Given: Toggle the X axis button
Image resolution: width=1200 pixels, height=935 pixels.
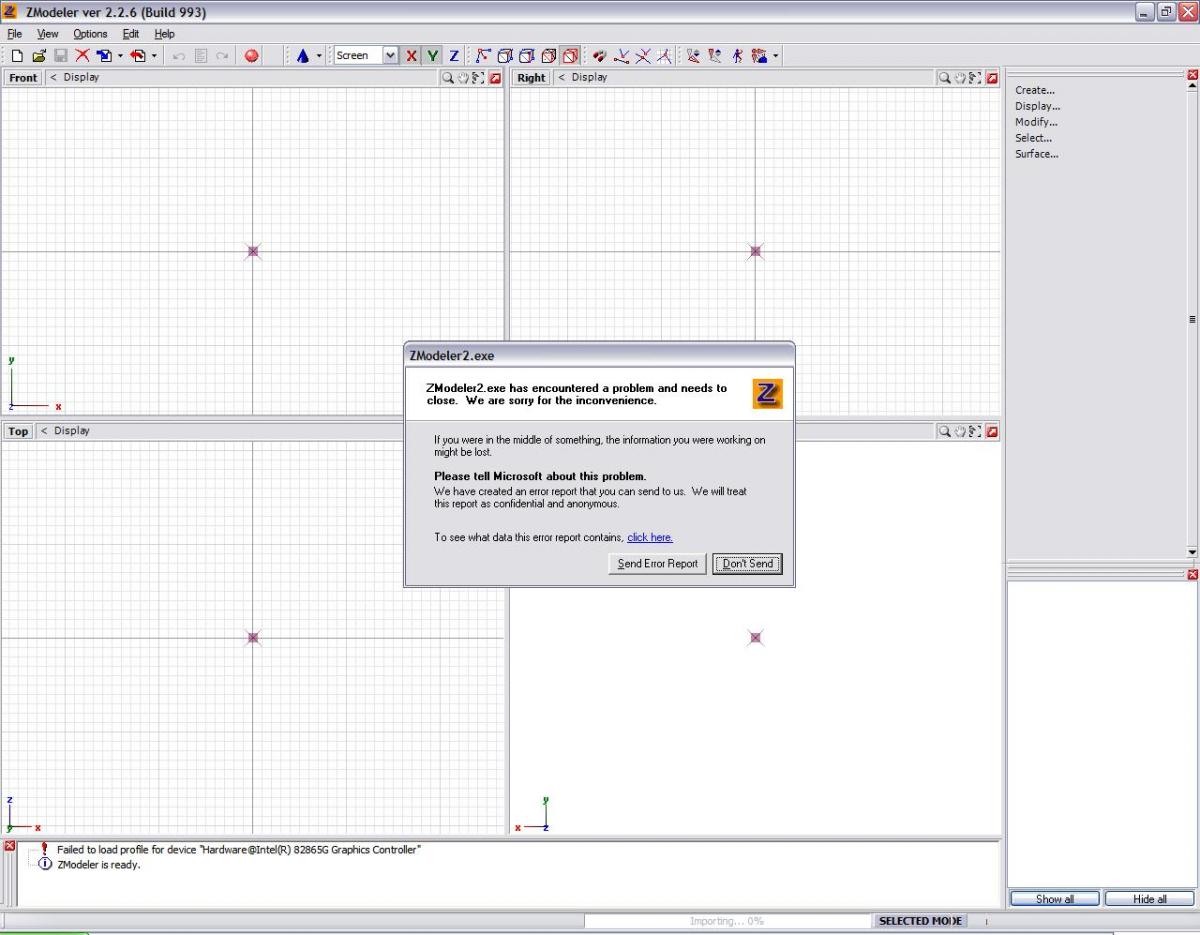Looking at the screenshot, I should pos(411,56).
